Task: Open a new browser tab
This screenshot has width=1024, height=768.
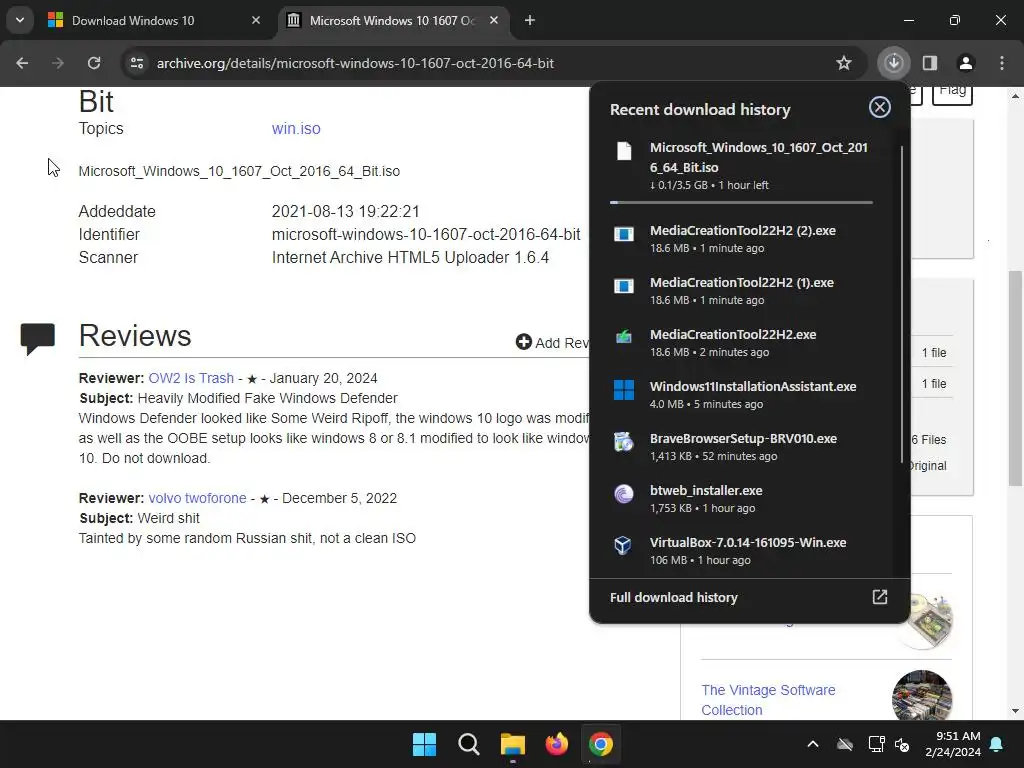Action: pos(530,20)
